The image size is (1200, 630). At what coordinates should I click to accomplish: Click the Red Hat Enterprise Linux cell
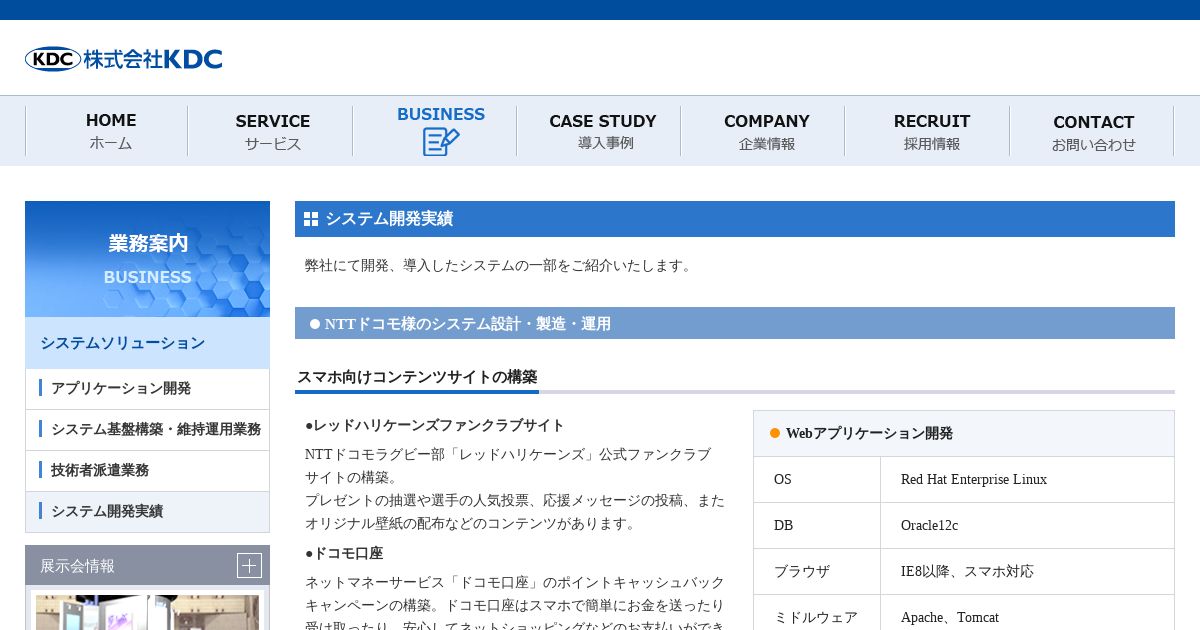[x=1027, y=480]
